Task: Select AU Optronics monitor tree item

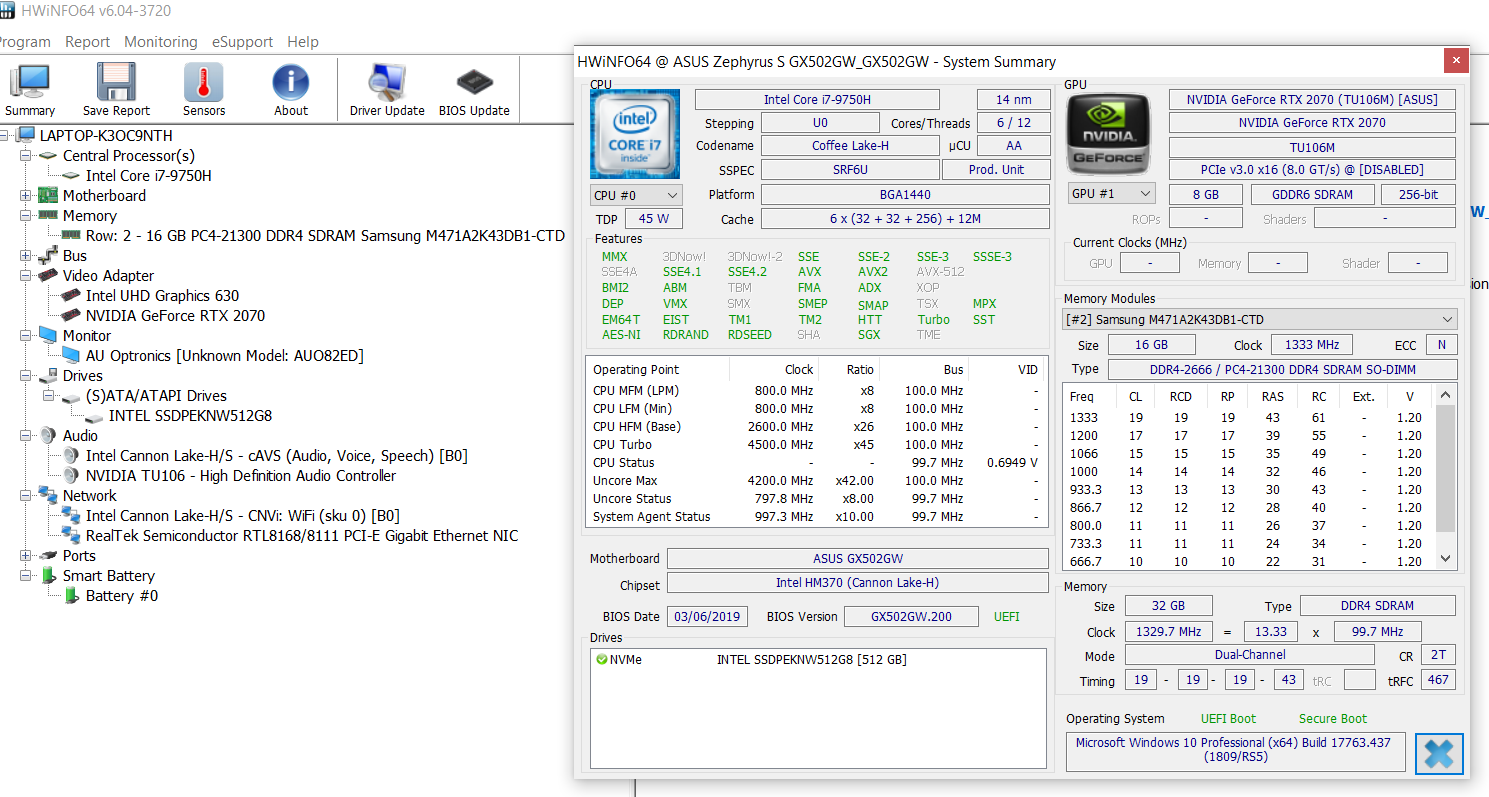Action: 225,356
